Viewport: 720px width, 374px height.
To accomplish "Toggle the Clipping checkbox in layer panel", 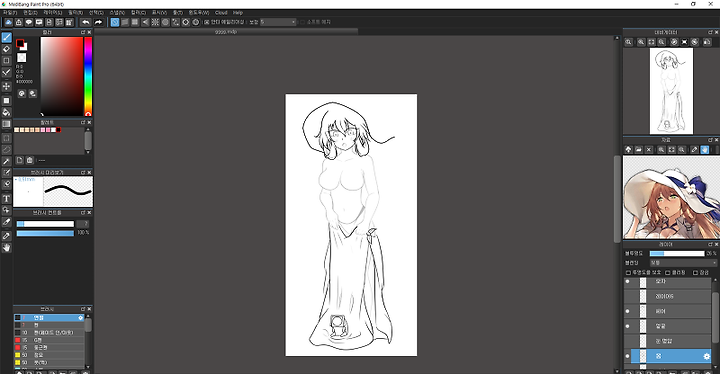I will point(668,273).
